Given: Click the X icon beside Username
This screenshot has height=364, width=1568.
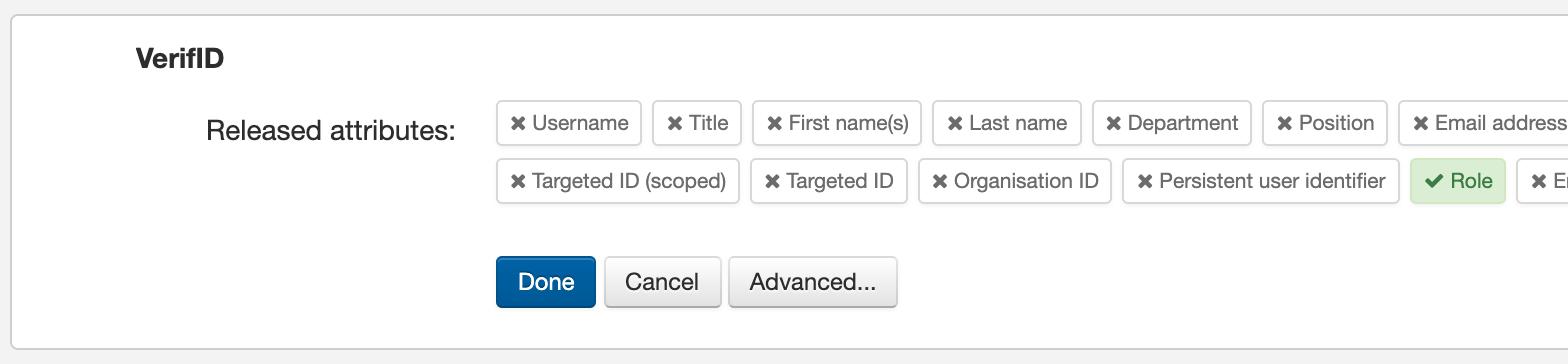Looking at the screenshot, I should 518,123.
